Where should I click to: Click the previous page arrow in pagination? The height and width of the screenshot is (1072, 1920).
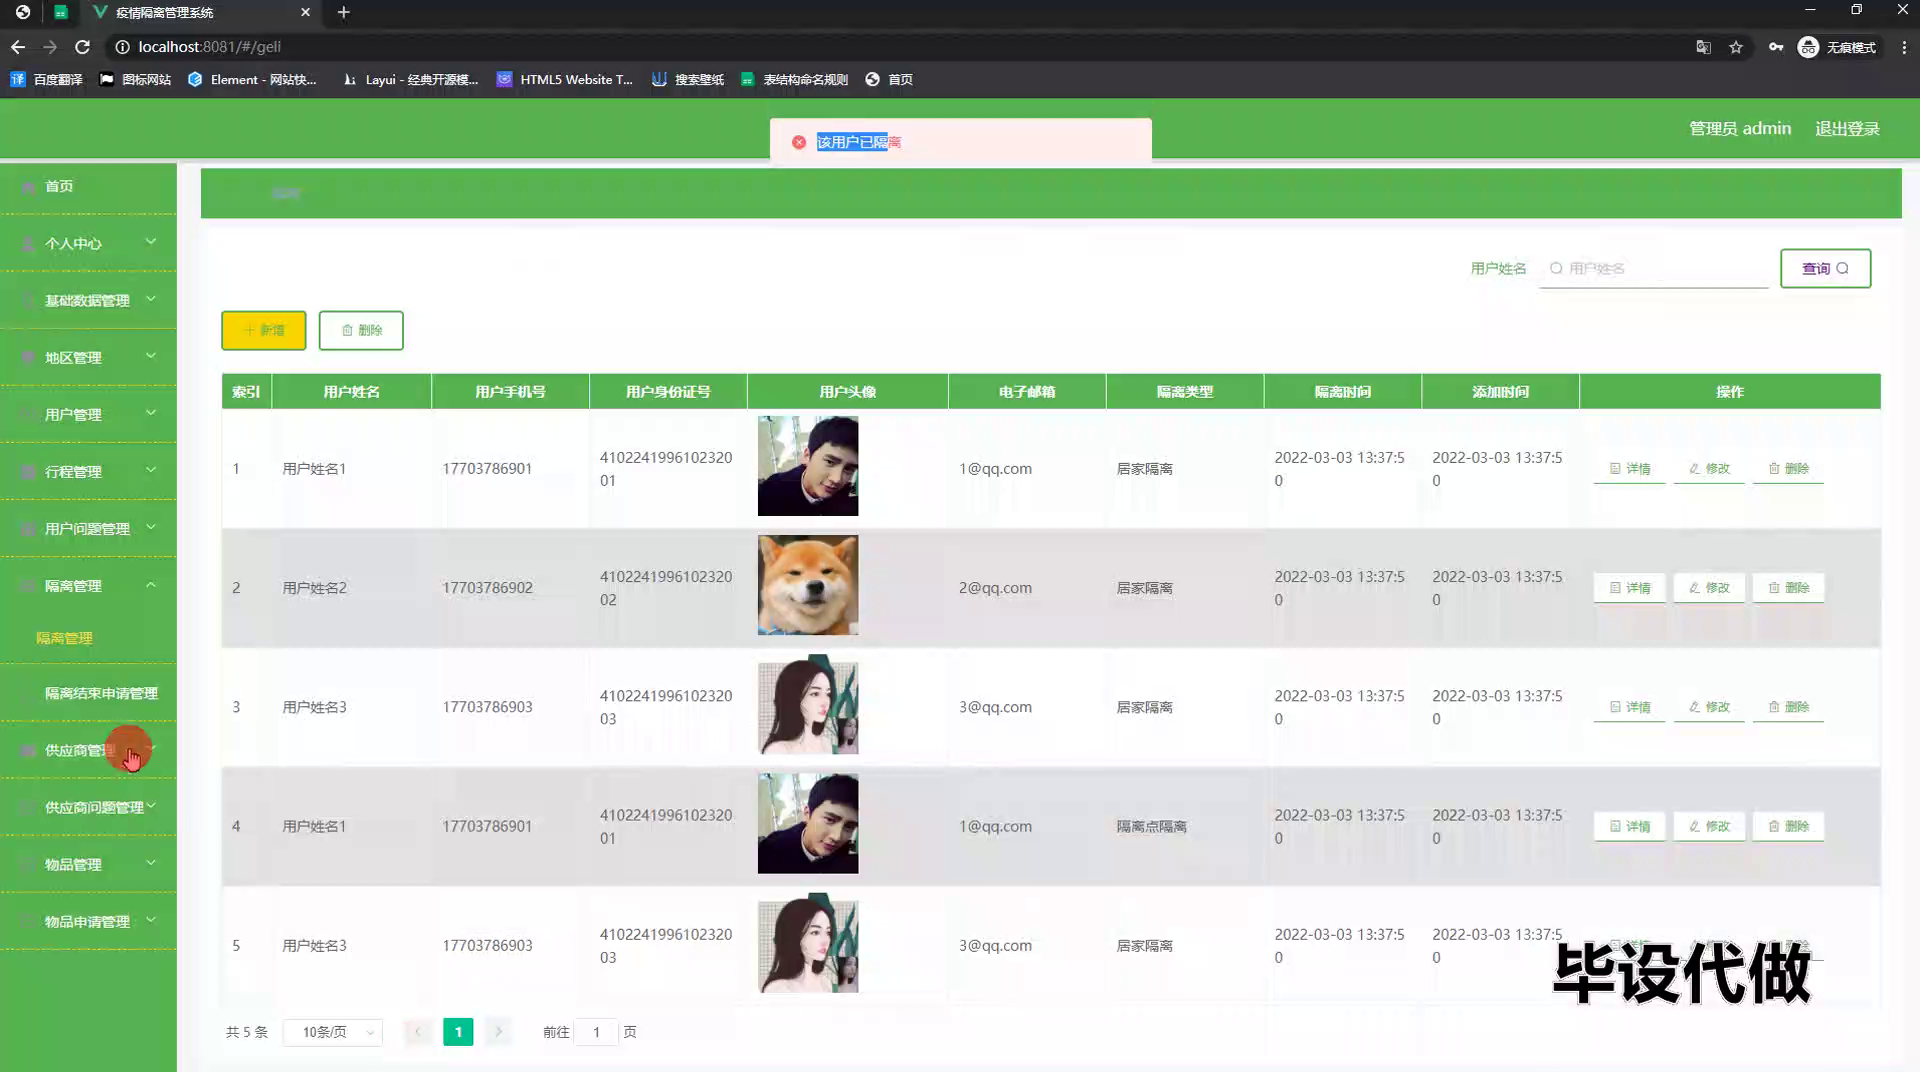418,1032
